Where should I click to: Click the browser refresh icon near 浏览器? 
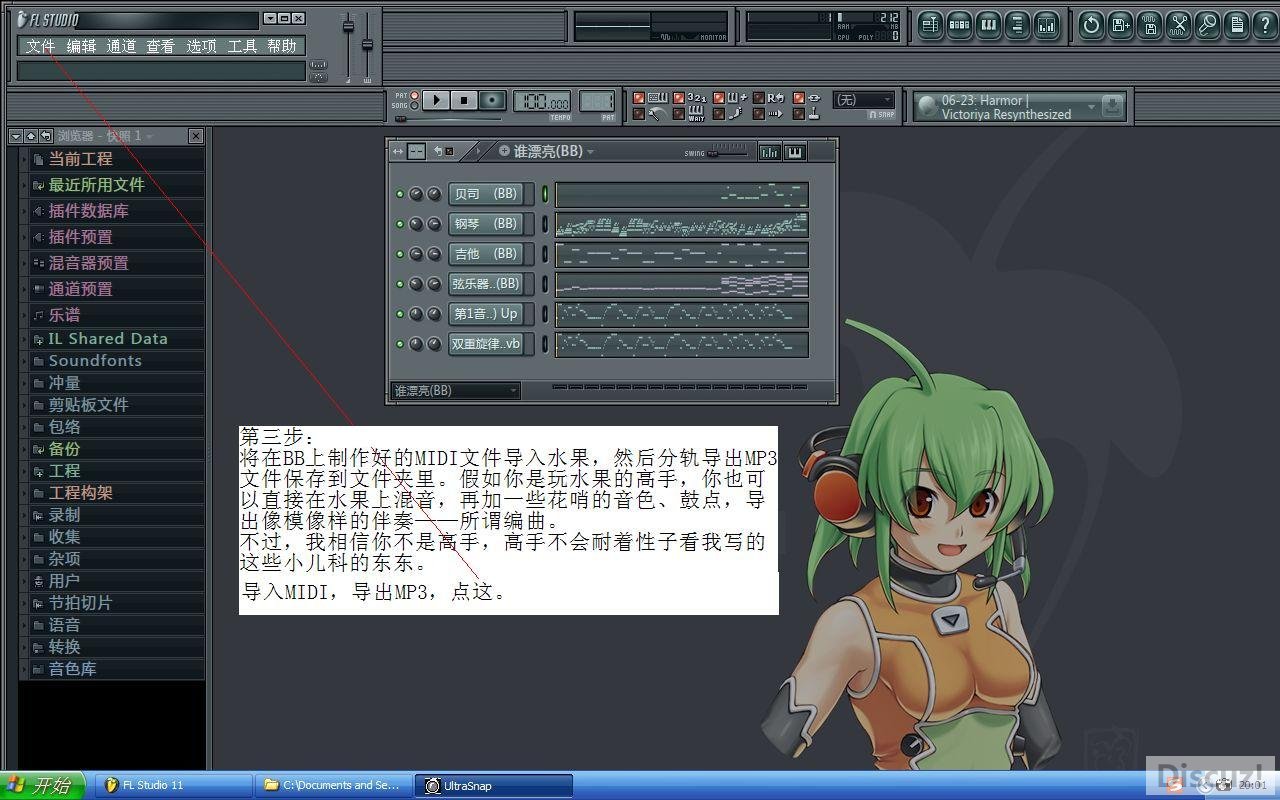46,136
